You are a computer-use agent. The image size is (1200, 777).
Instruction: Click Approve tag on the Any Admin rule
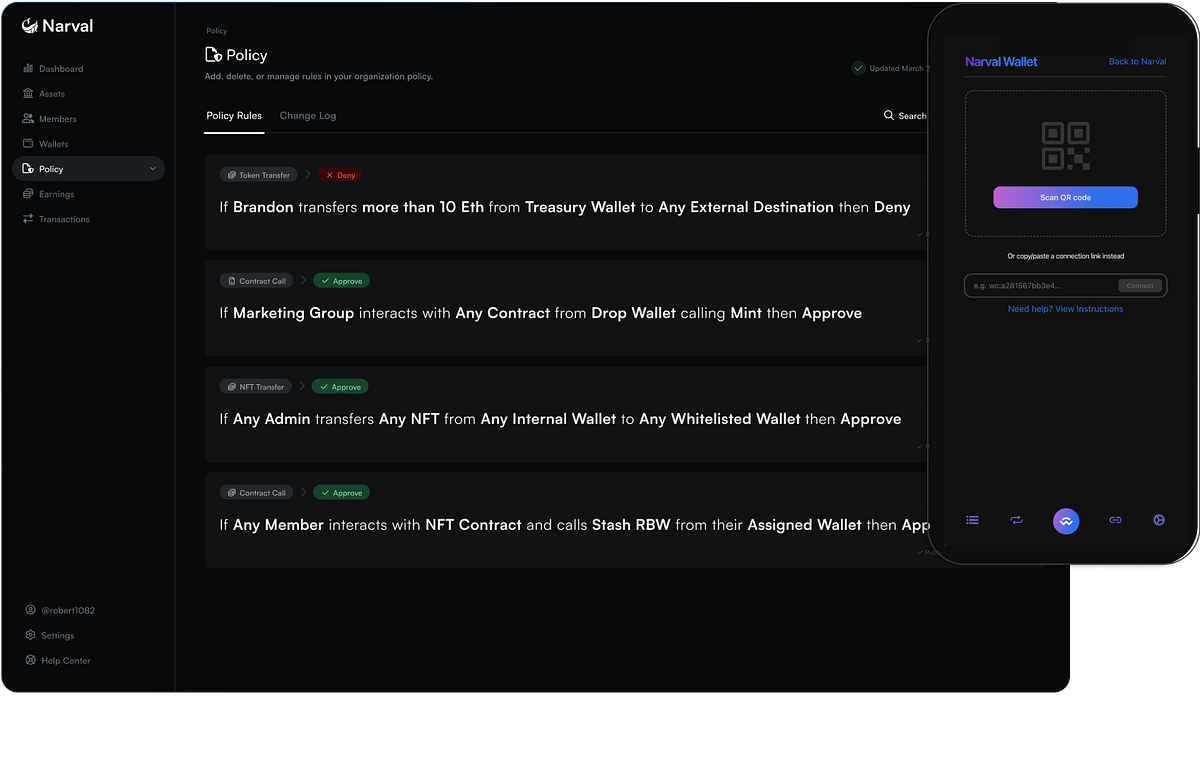[340, 387]
